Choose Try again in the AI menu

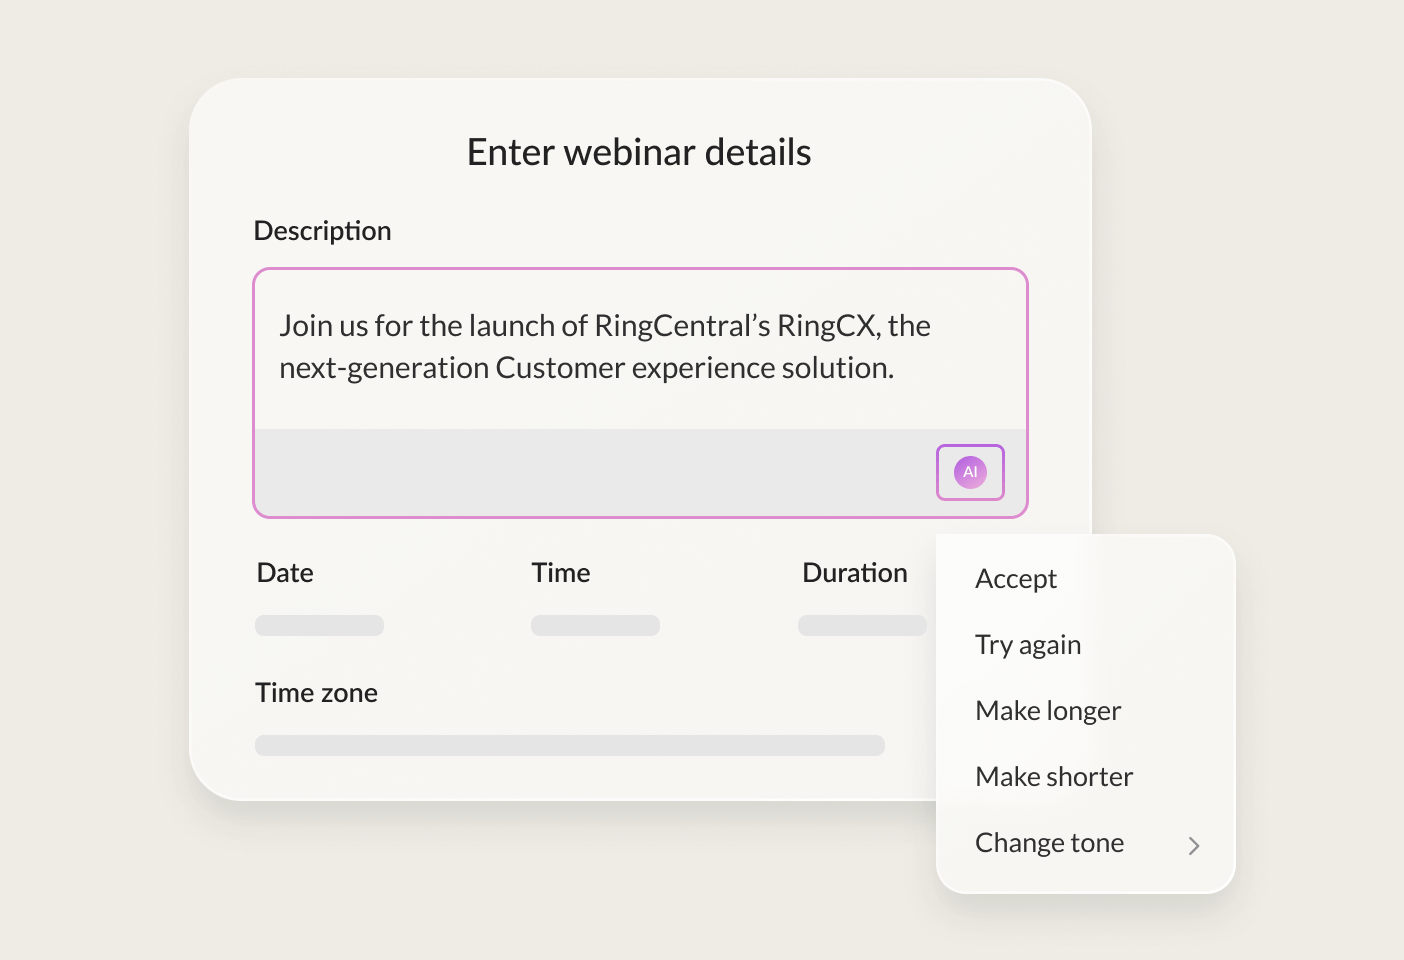pyautogui.click(x=1027, y=645)
